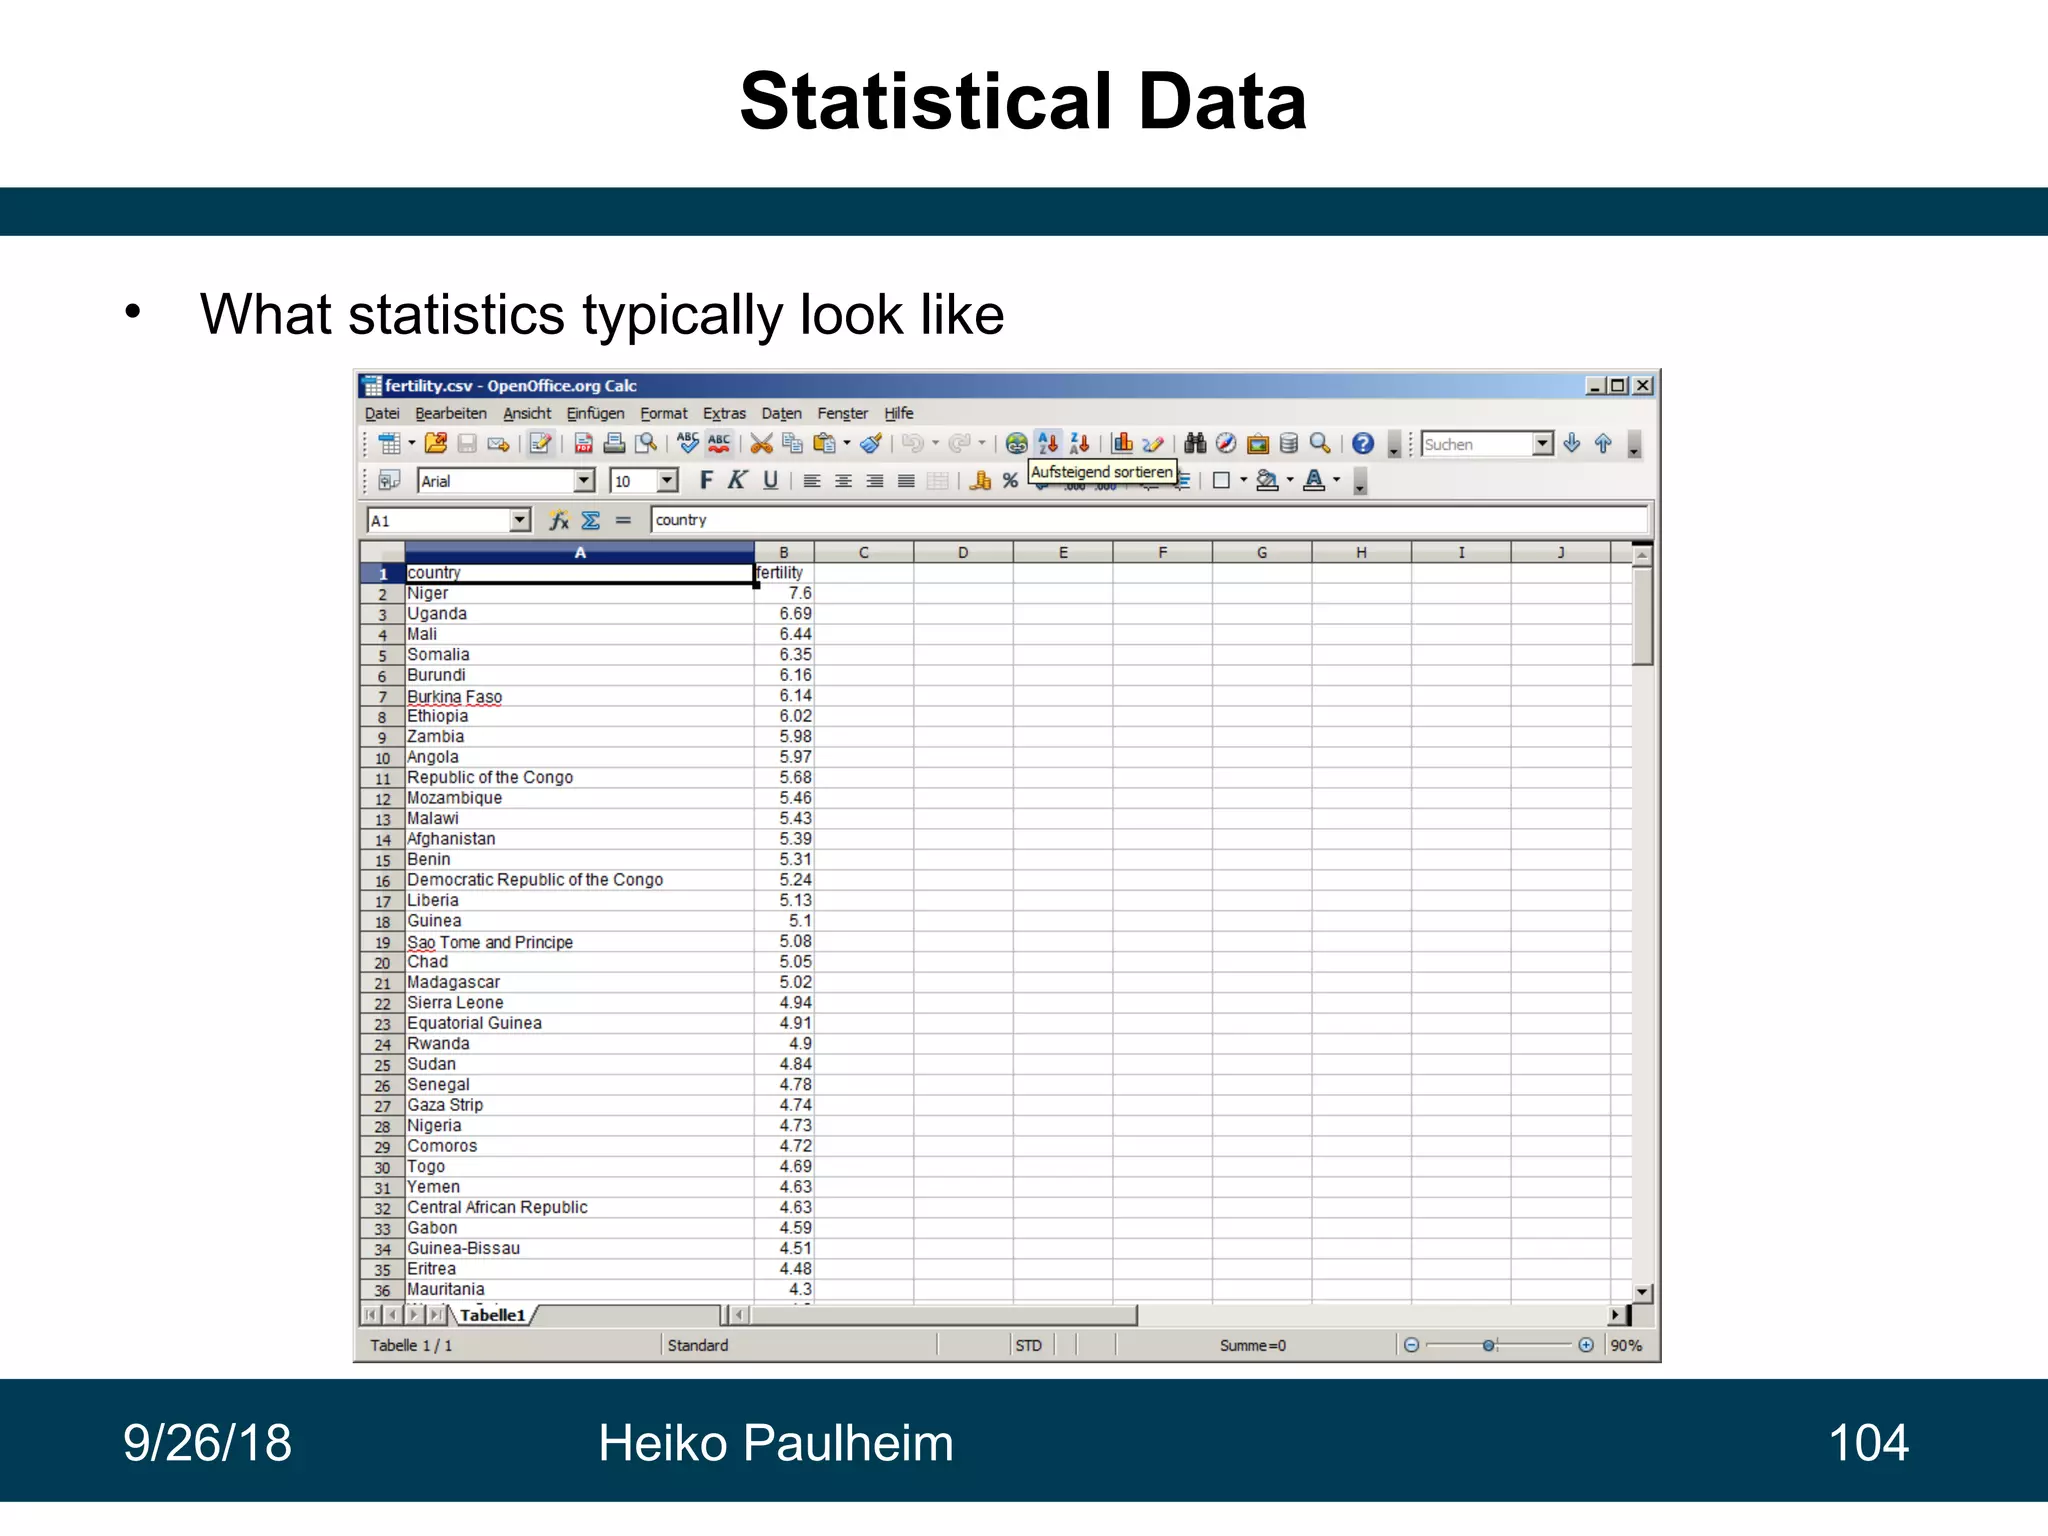Toggle the Styles and Formatting icon
The image size is (2048, 1536).
389,481
